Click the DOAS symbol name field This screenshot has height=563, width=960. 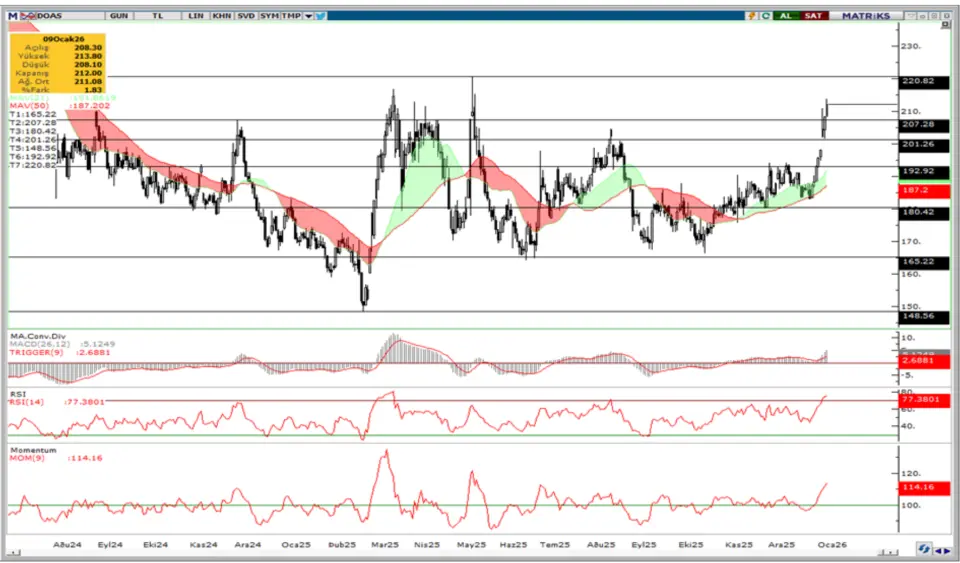point(49,16)
